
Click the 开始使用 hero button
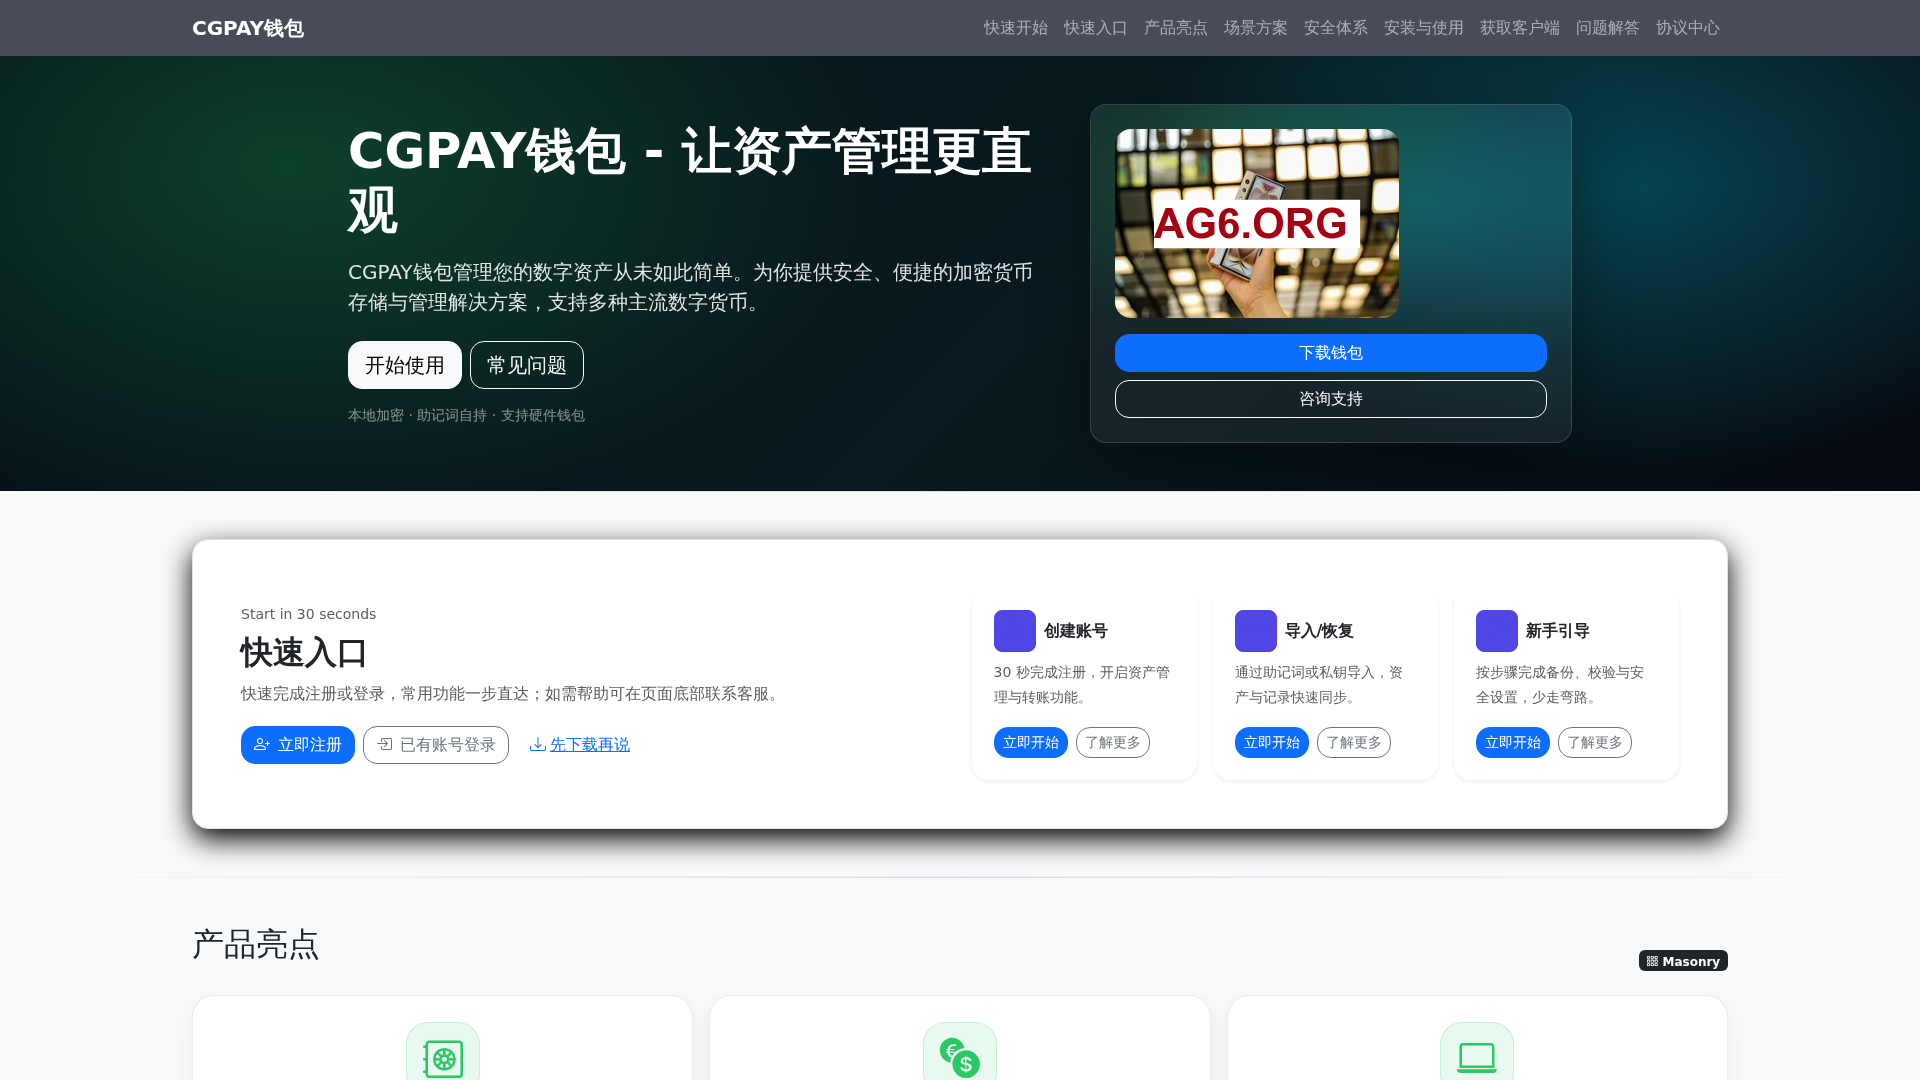pyautogui.click(x=405, y=365)
